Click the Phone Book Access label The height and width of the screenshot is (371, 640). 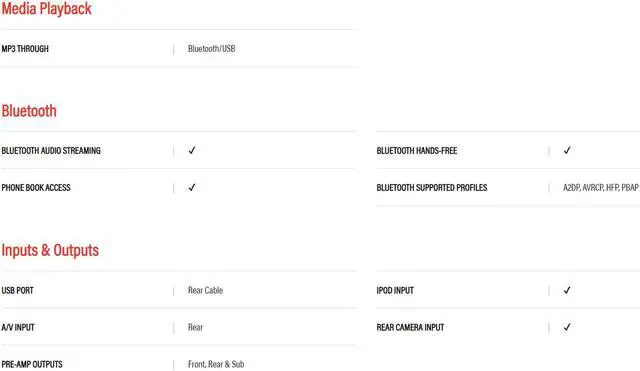pos(36,188)
